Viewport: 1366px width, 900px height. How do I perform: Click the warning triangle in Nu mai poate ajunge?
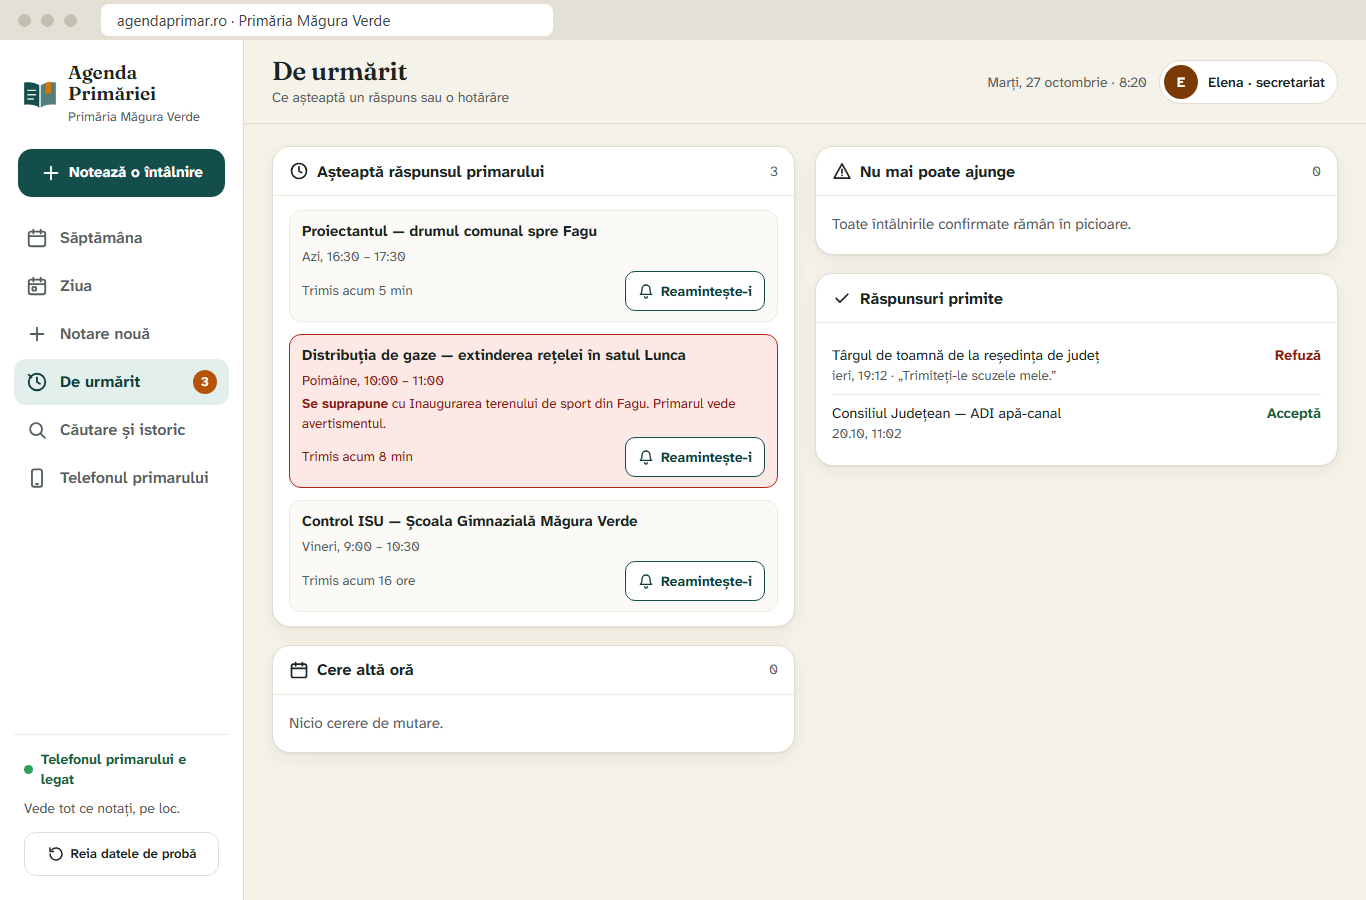842,172
